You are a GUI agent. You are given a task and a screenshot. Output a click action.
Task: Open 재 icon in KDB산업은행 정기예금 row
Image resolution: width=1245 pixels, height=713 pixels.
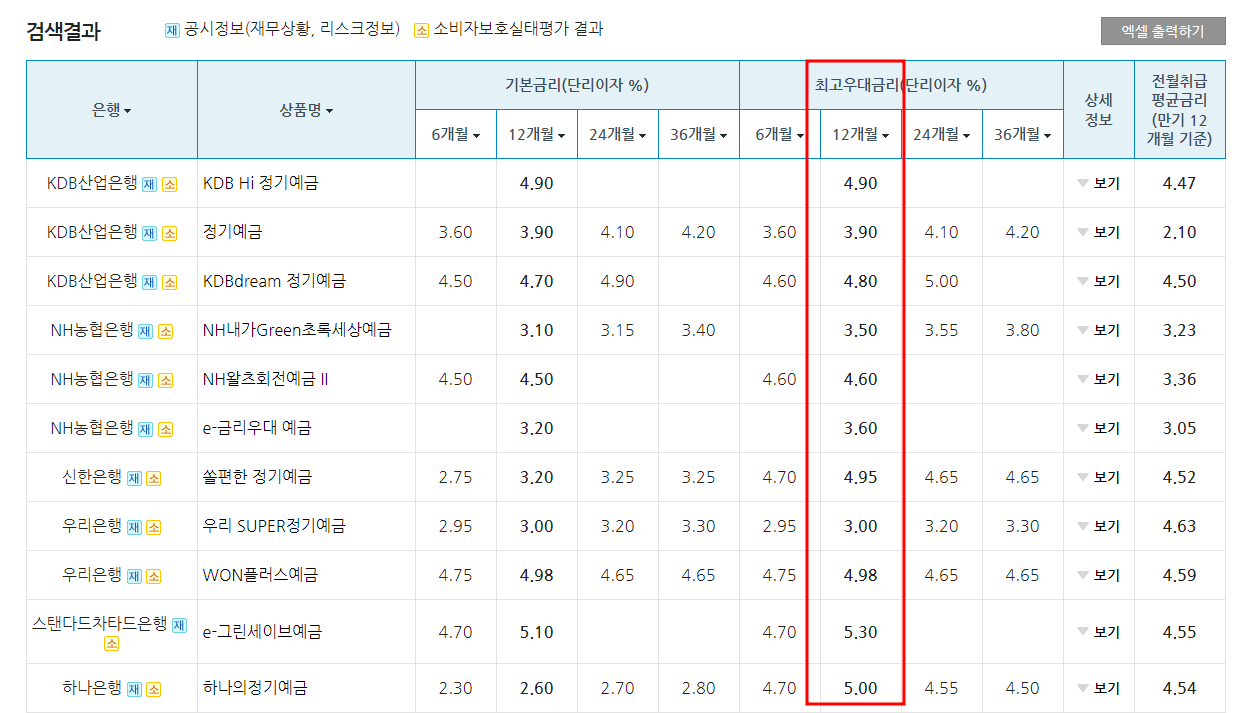pos(149,233)
